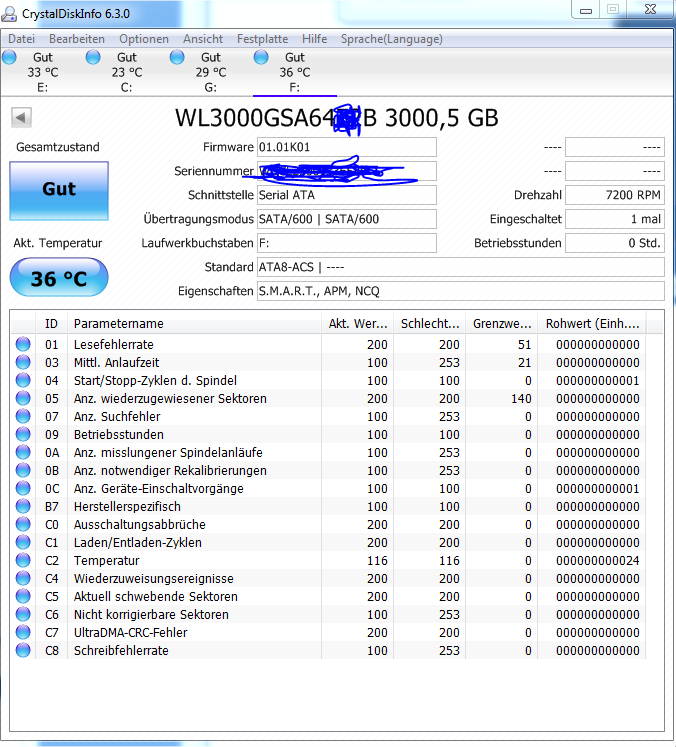This screenshot has height=747, width=676.
Task: Click the Gesamtzustand label
Action: [58, 147]
